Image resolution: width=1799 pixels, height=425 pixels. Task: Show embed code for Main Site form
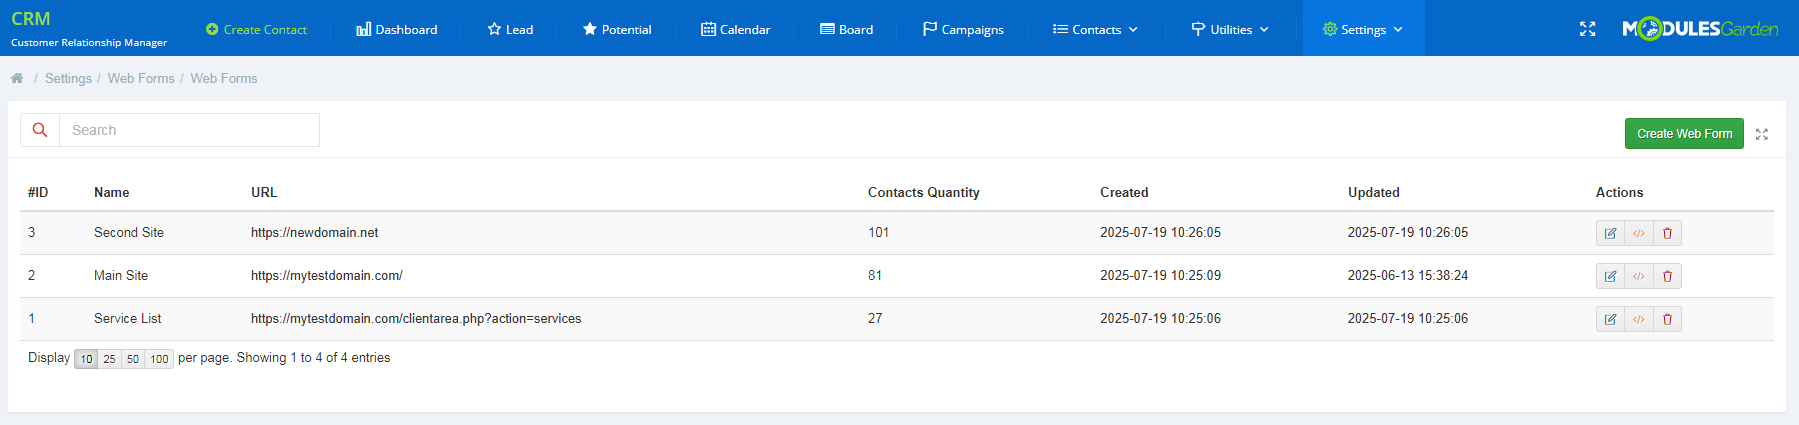1639,276
